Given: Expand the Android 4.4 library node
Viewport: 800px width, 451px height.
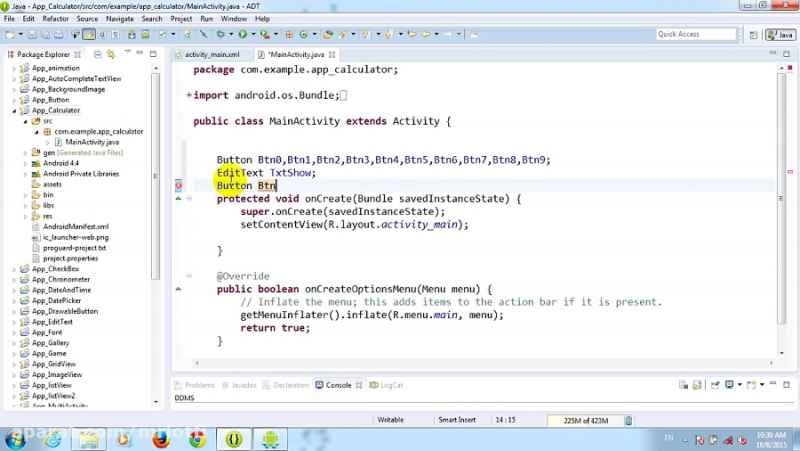Looking at the screenshot, I should (x=26, y=164).
